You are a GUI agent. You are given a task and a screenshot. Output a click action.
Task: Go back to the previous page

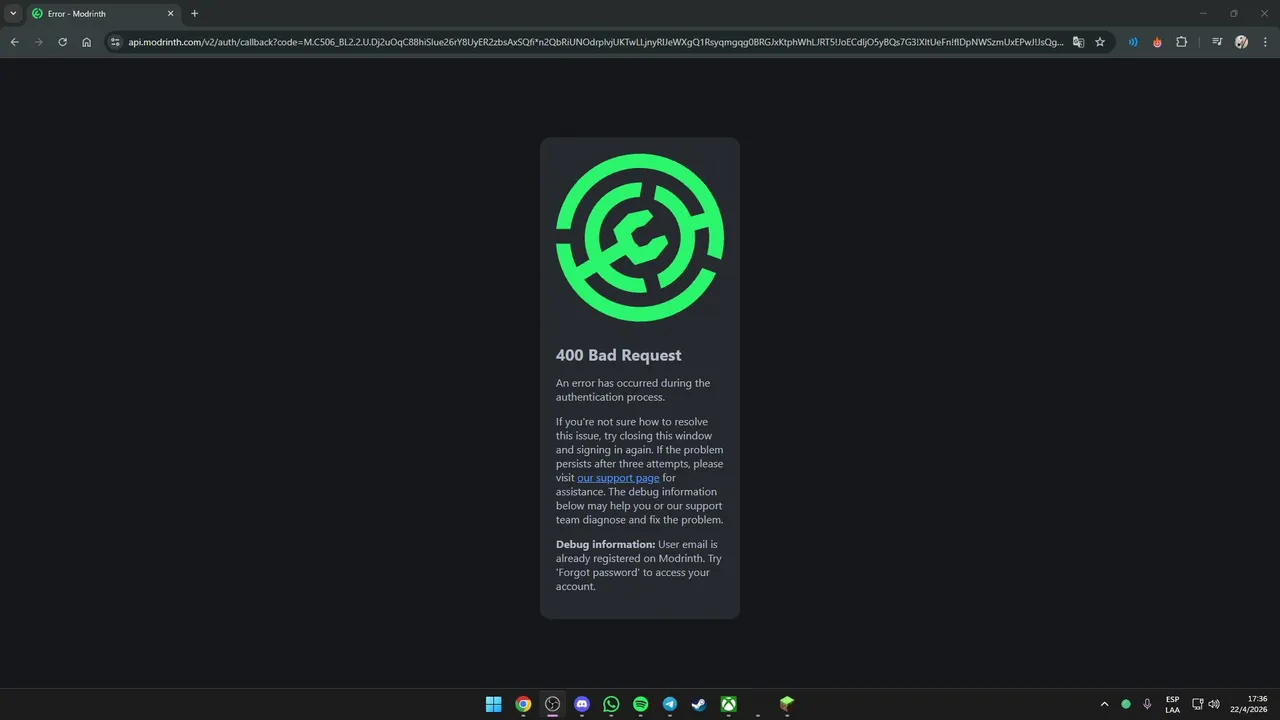click(14, 42)
